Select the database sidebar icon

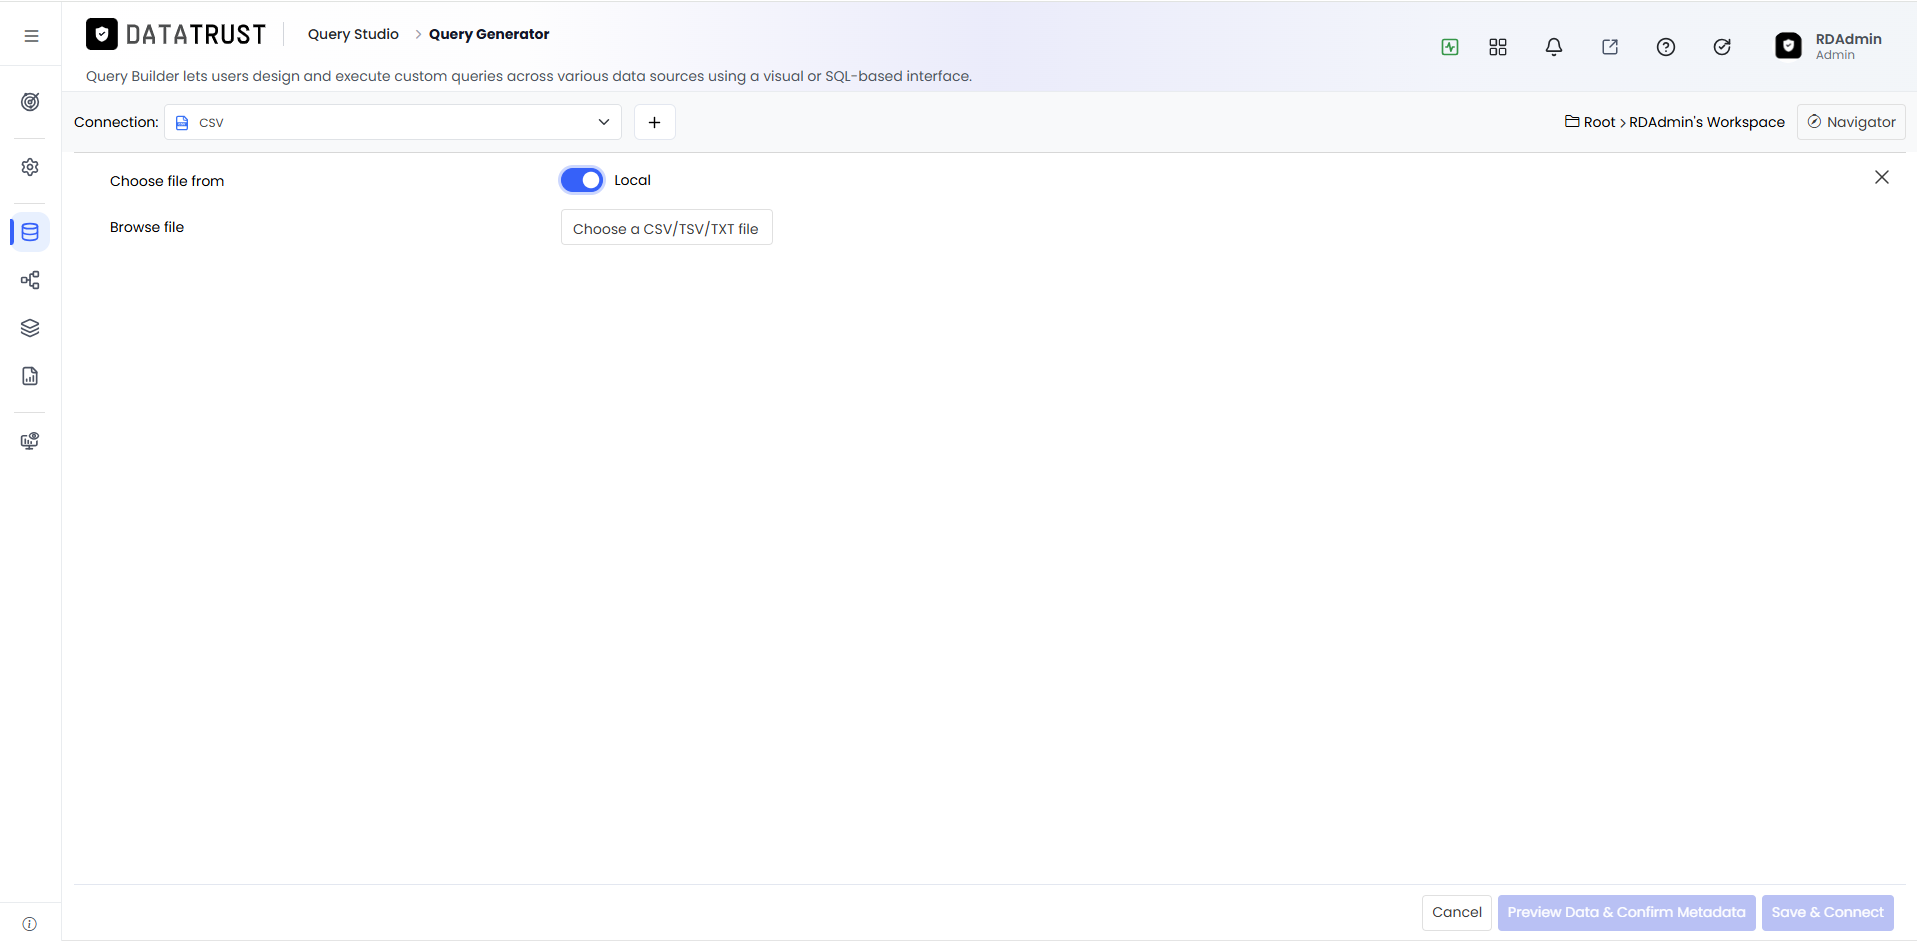[30, 232]
